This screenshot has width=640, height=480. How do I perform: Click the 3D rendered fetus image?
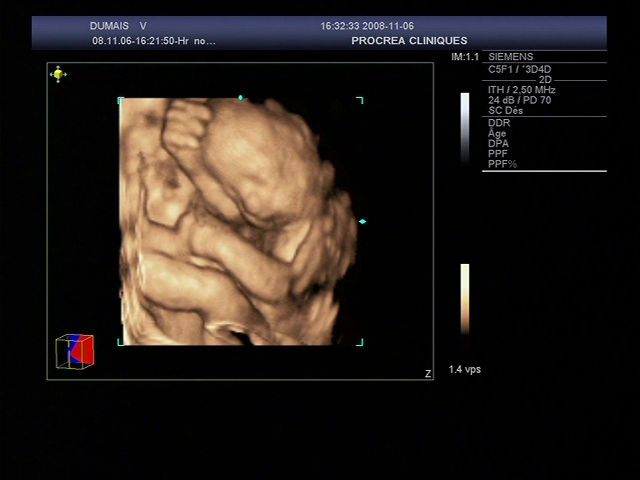click(x=238, y=221)
